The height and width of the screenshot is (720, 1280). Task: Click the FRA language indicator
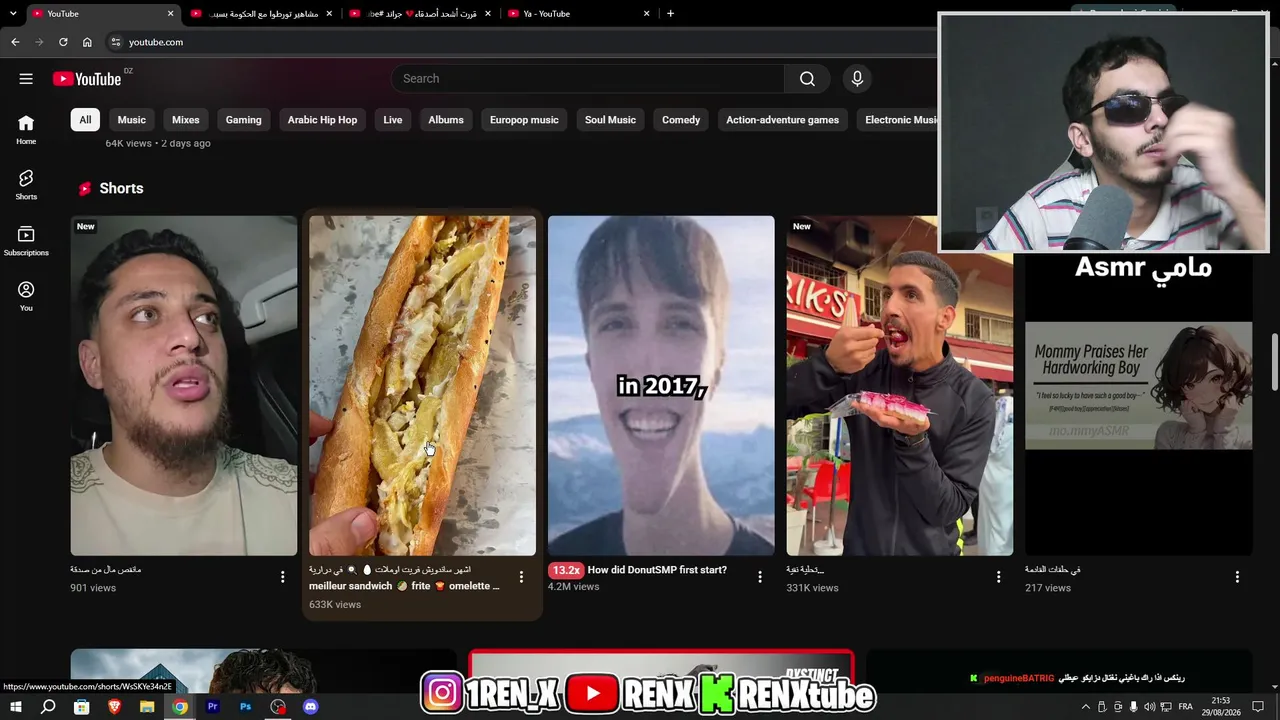coord(1186,707)
